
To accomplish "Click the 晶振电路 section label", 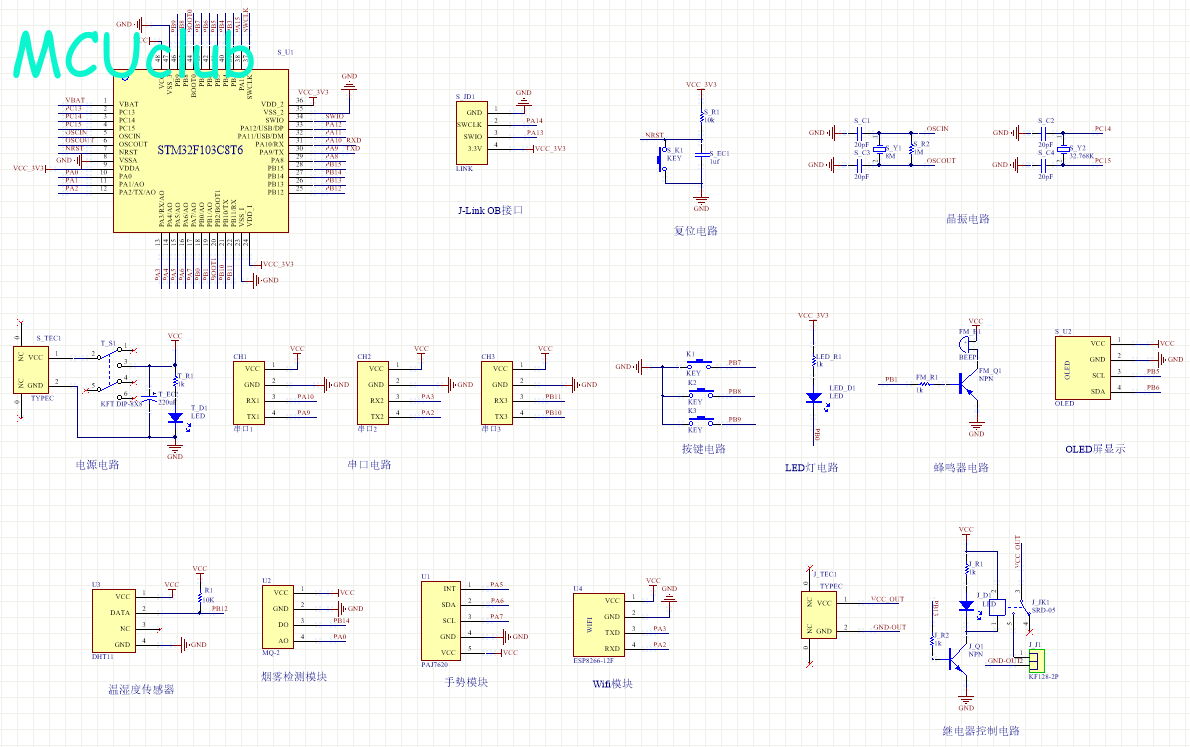I will pyautogui.click(x=966, y=219).
